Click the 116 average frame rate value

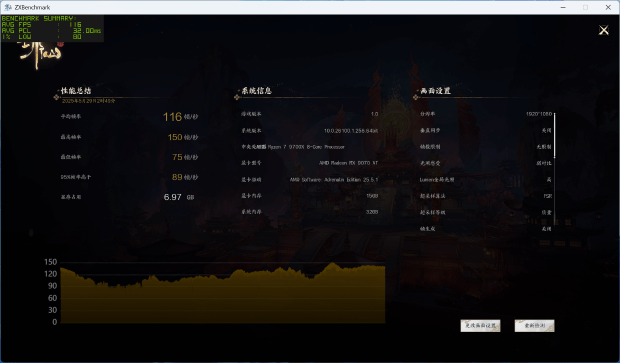point(172,117)
